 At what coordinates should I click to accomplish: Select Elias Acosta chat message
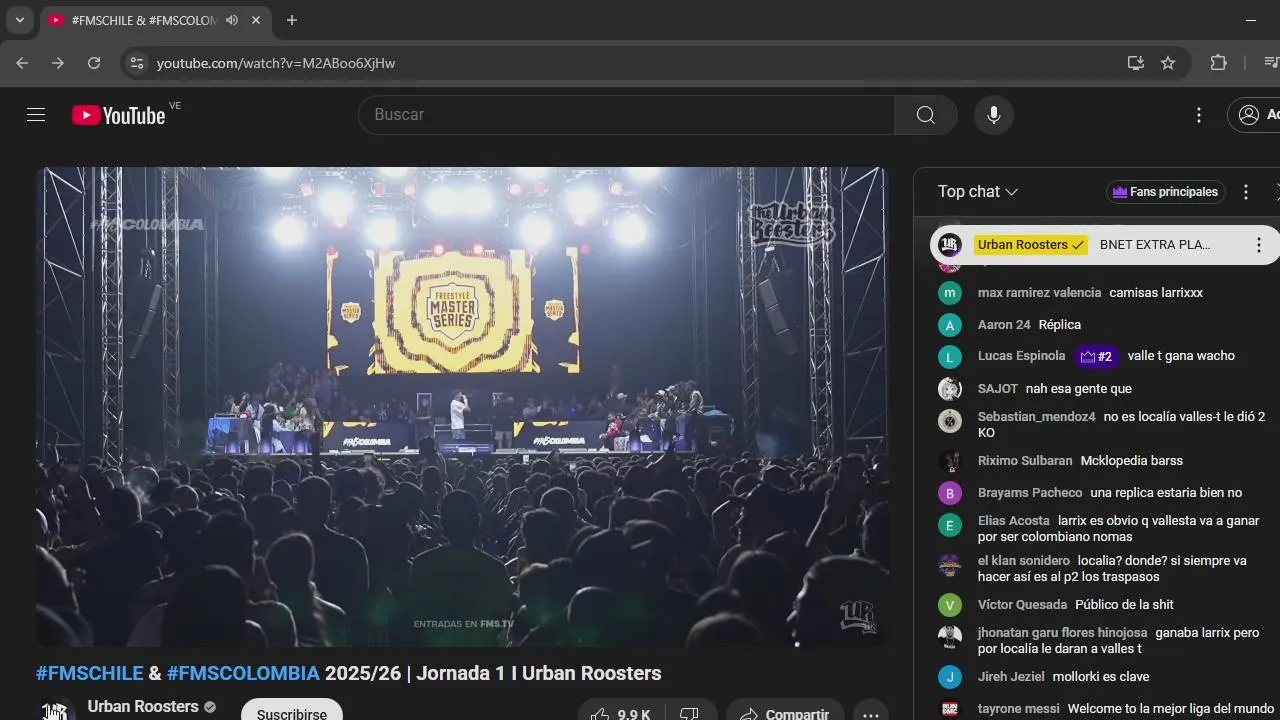(x=1097, y=529)
